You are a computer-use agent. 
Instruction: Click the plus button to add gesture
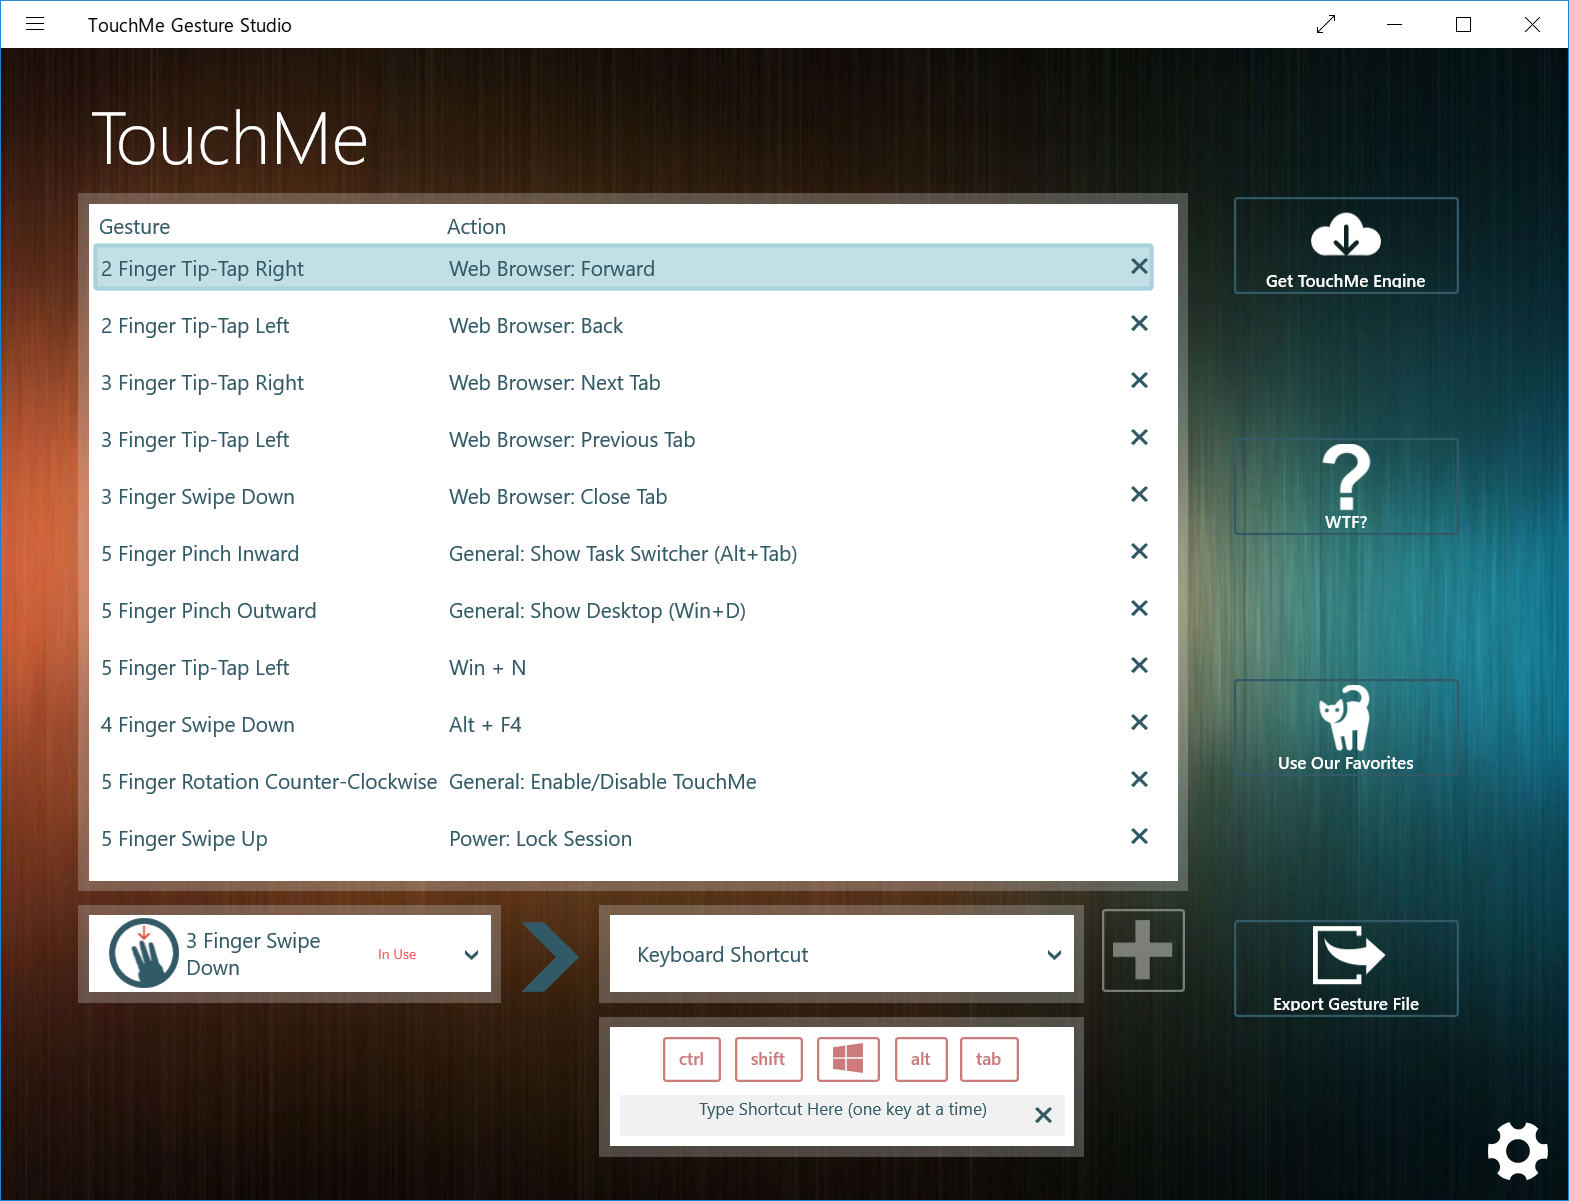1142,950
